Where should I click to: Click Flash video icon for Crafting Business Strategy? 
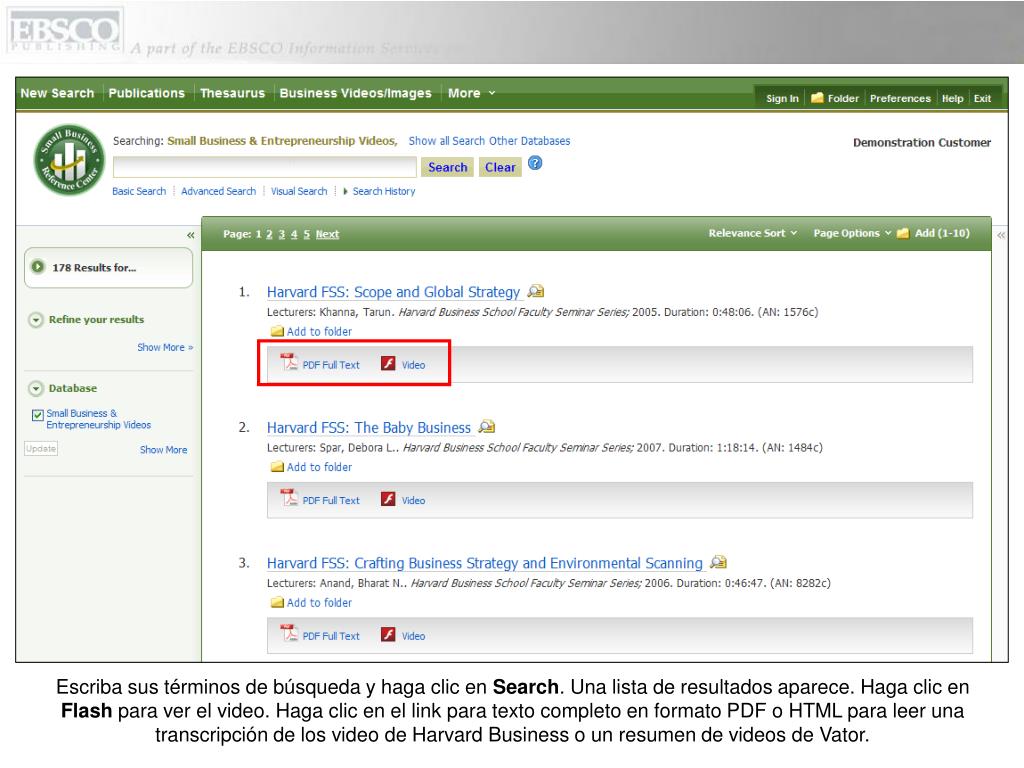[389, 634]
